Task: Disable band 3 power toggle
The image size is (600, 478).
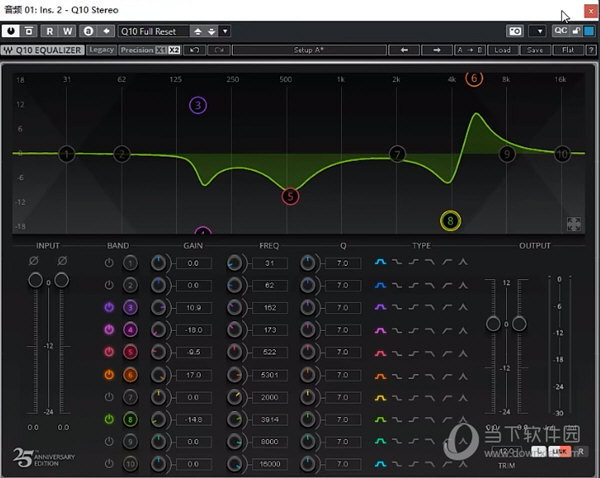Action: click(109, 307)
